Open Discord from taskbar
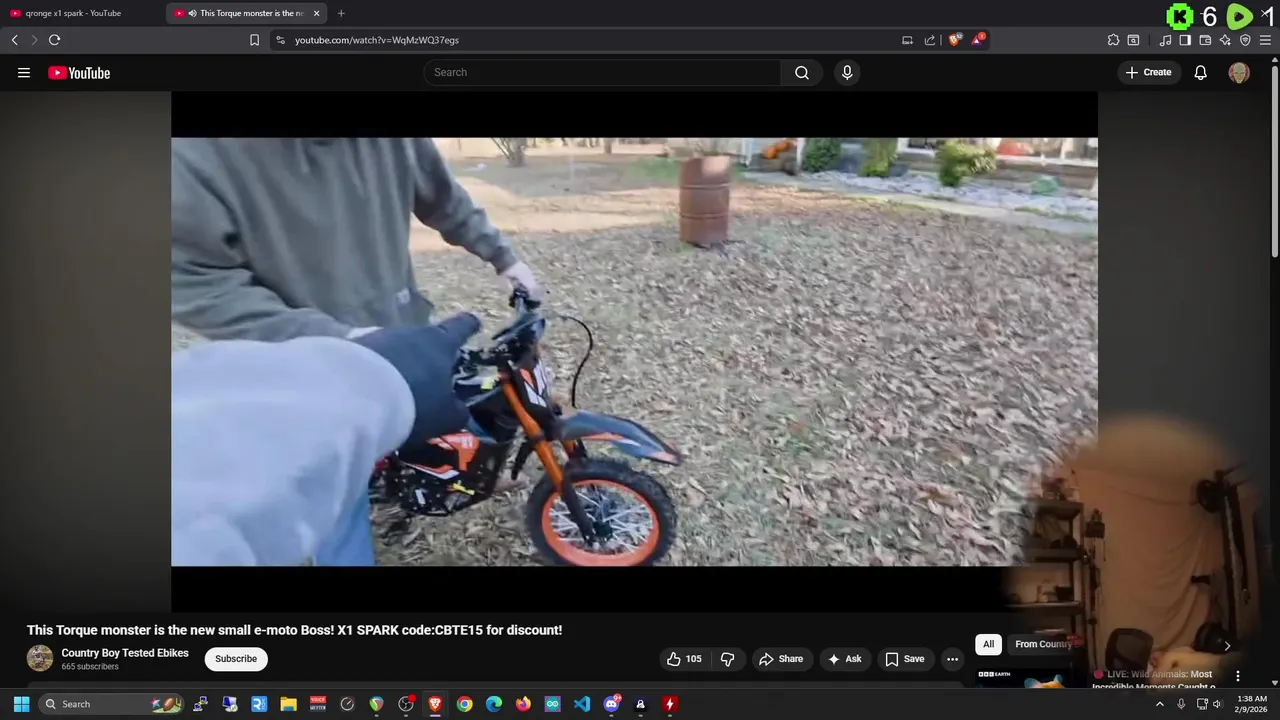Viewport: 1280px width, 720px height. [x=611, y=704]
